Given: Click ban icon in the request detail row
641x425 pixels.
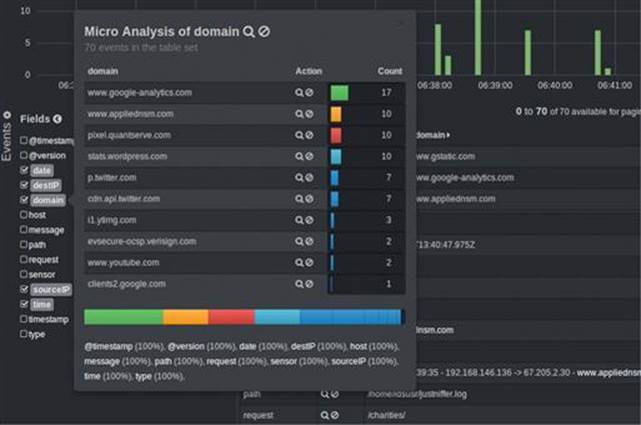Looking at the screenshot, I should pos(335,415).
